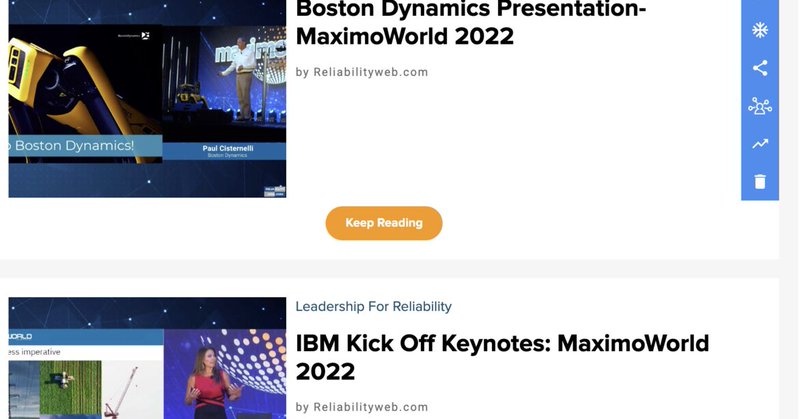Click the Keep Reading button
Screen dimensions: 800x419
[384, 223]
